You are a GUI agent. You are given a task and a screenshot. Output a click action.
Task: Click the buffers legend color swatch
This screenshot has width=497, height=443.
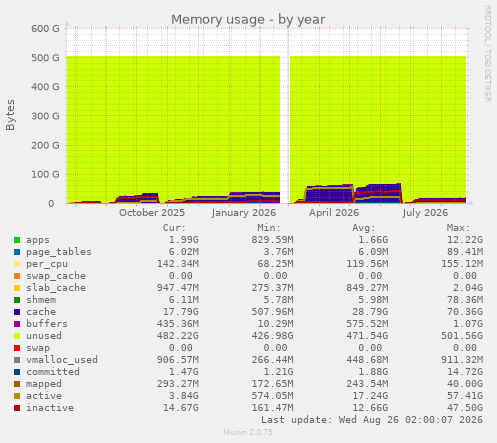tap(17, 324)
